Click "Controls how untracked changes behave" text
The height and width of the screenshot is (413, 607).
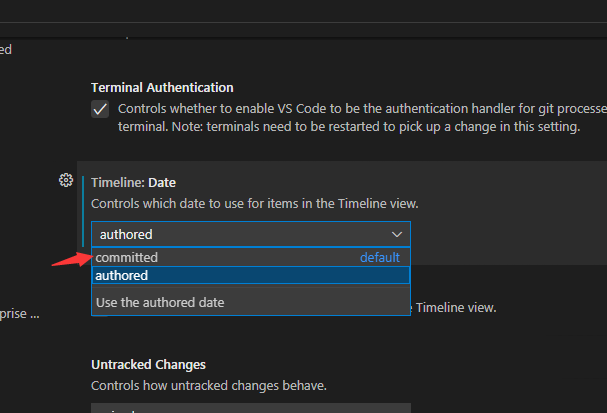[x=208, y=385]
